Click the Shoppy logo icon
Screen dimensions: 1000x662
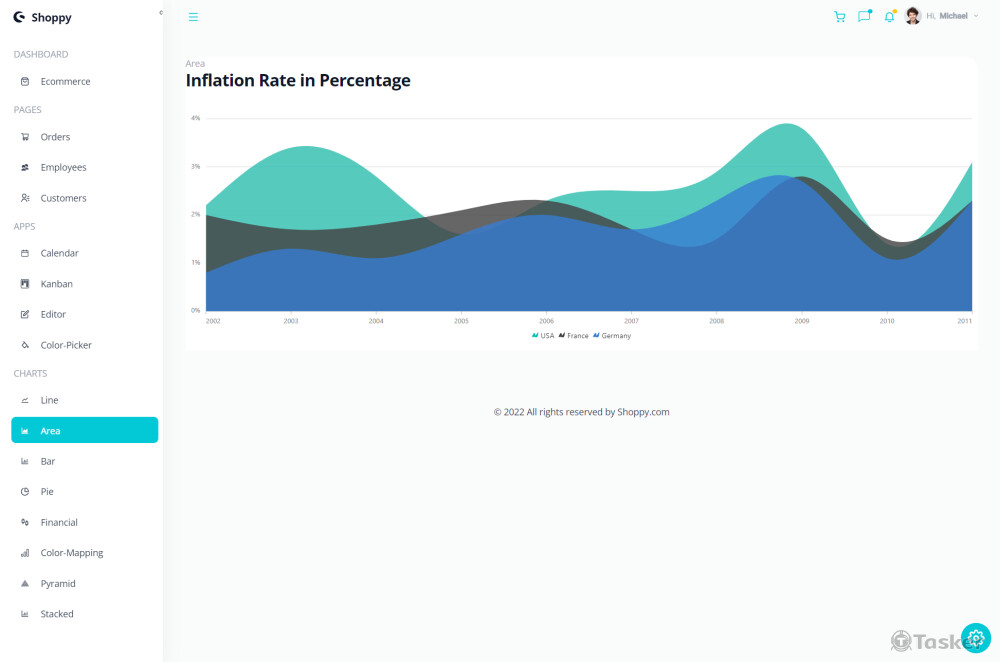pos(19,17)
